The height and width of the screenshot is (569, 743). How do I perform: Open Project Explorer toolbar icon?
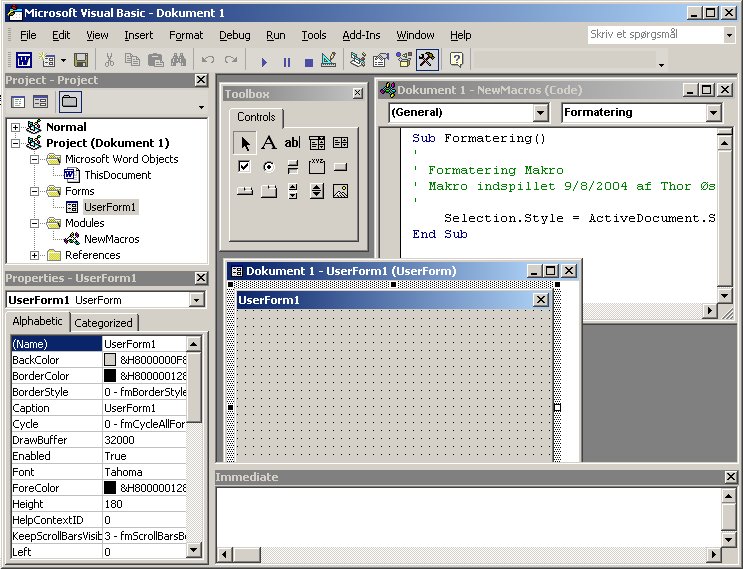coord(358,60)
